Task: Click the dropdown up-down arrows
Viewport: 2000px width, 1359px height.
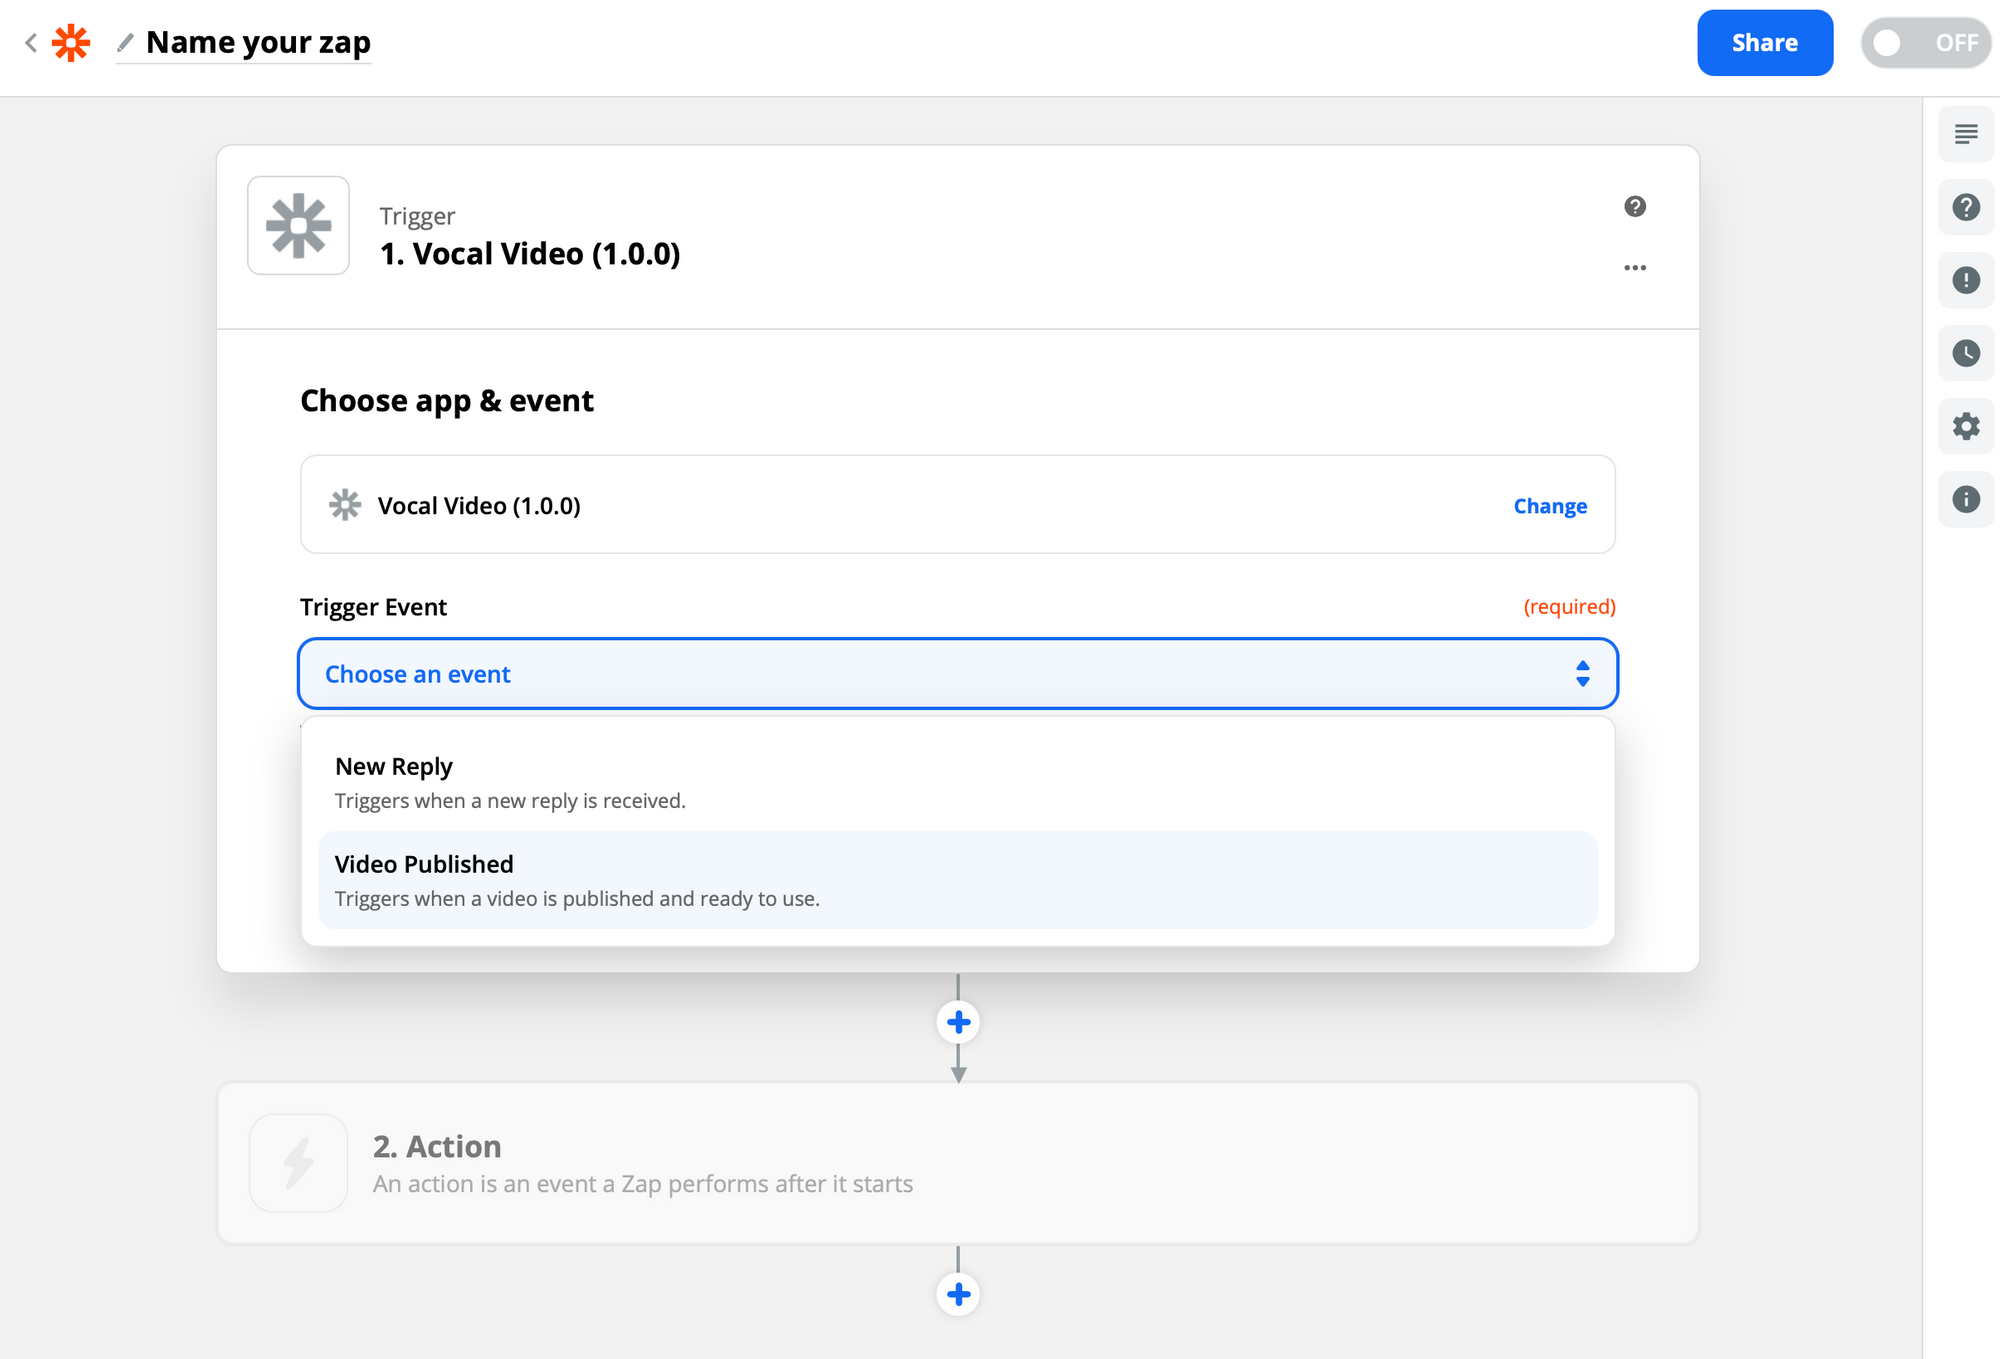Action: [1582, 674]
